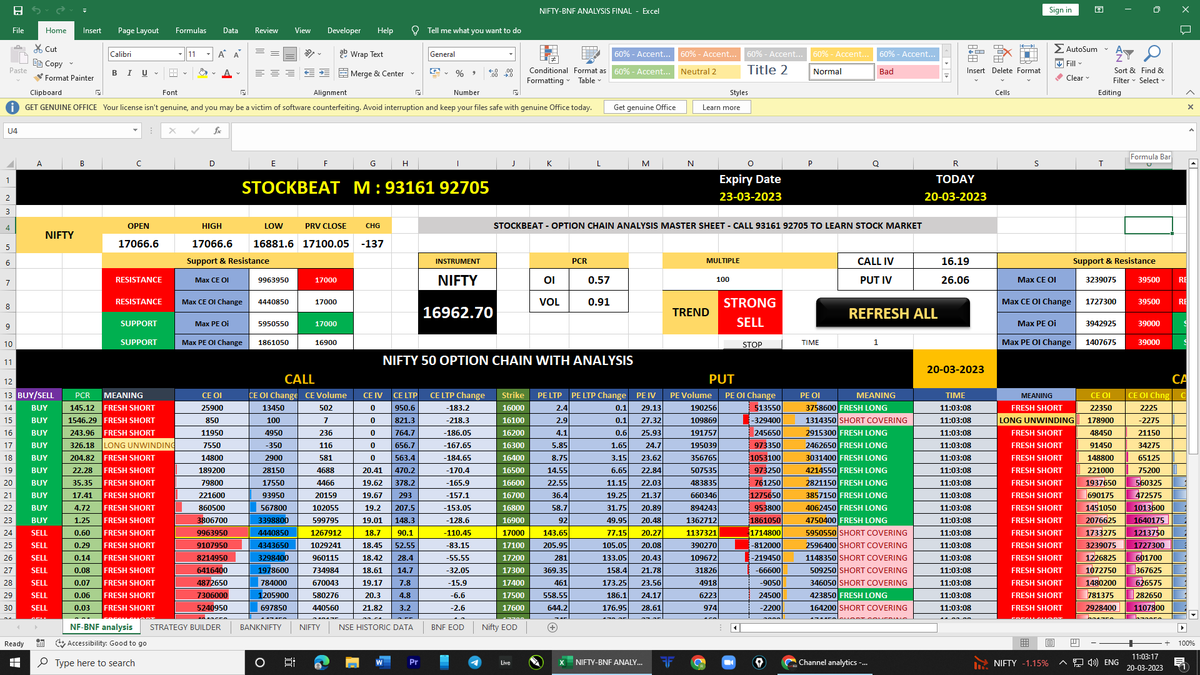This screenshot has height=675, width=1200.
Task: Toggle Wrap Text
Action: coord(362,54)
